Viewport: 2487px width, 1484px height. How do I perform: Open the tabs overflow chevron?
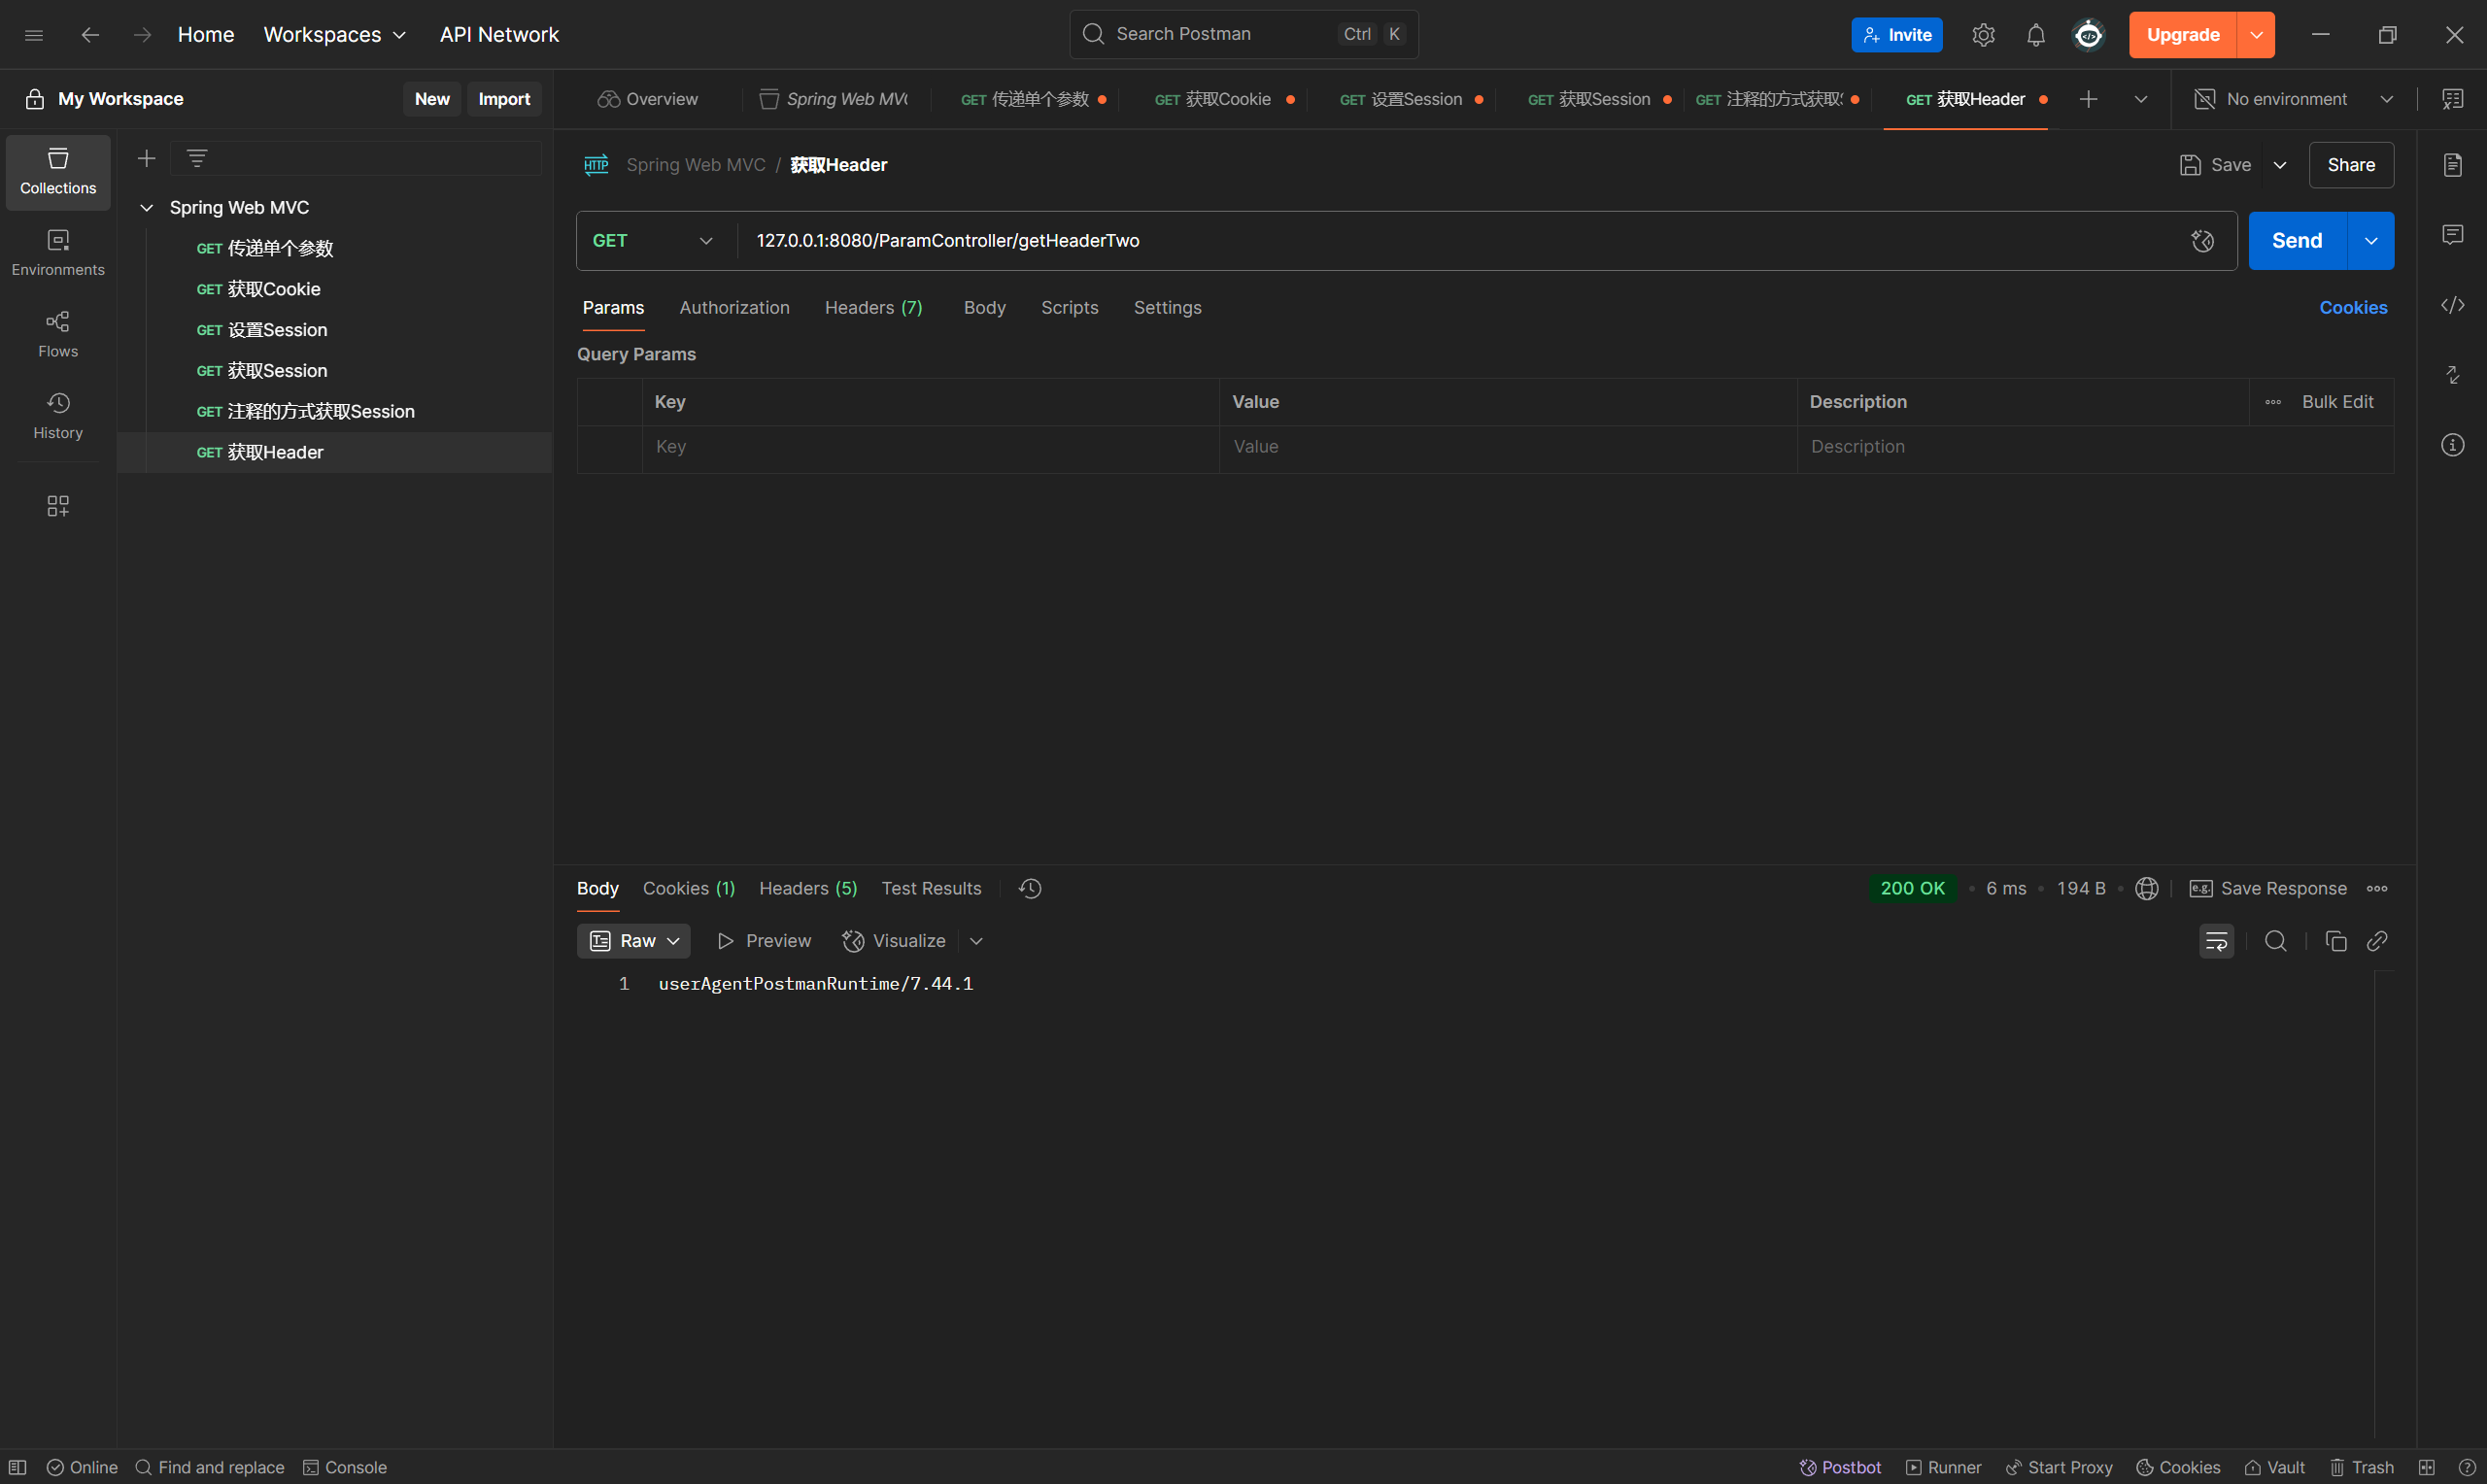pyautogui.click(x=2140, y=99)
